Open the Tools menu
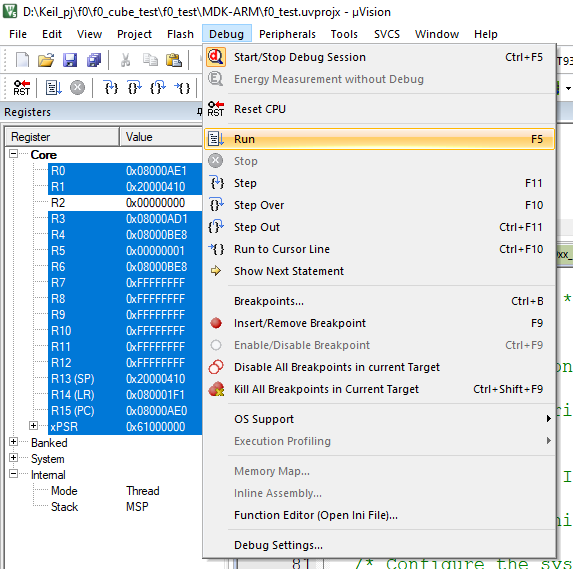The width and height of the screenshot is (573, 569). 344,34
